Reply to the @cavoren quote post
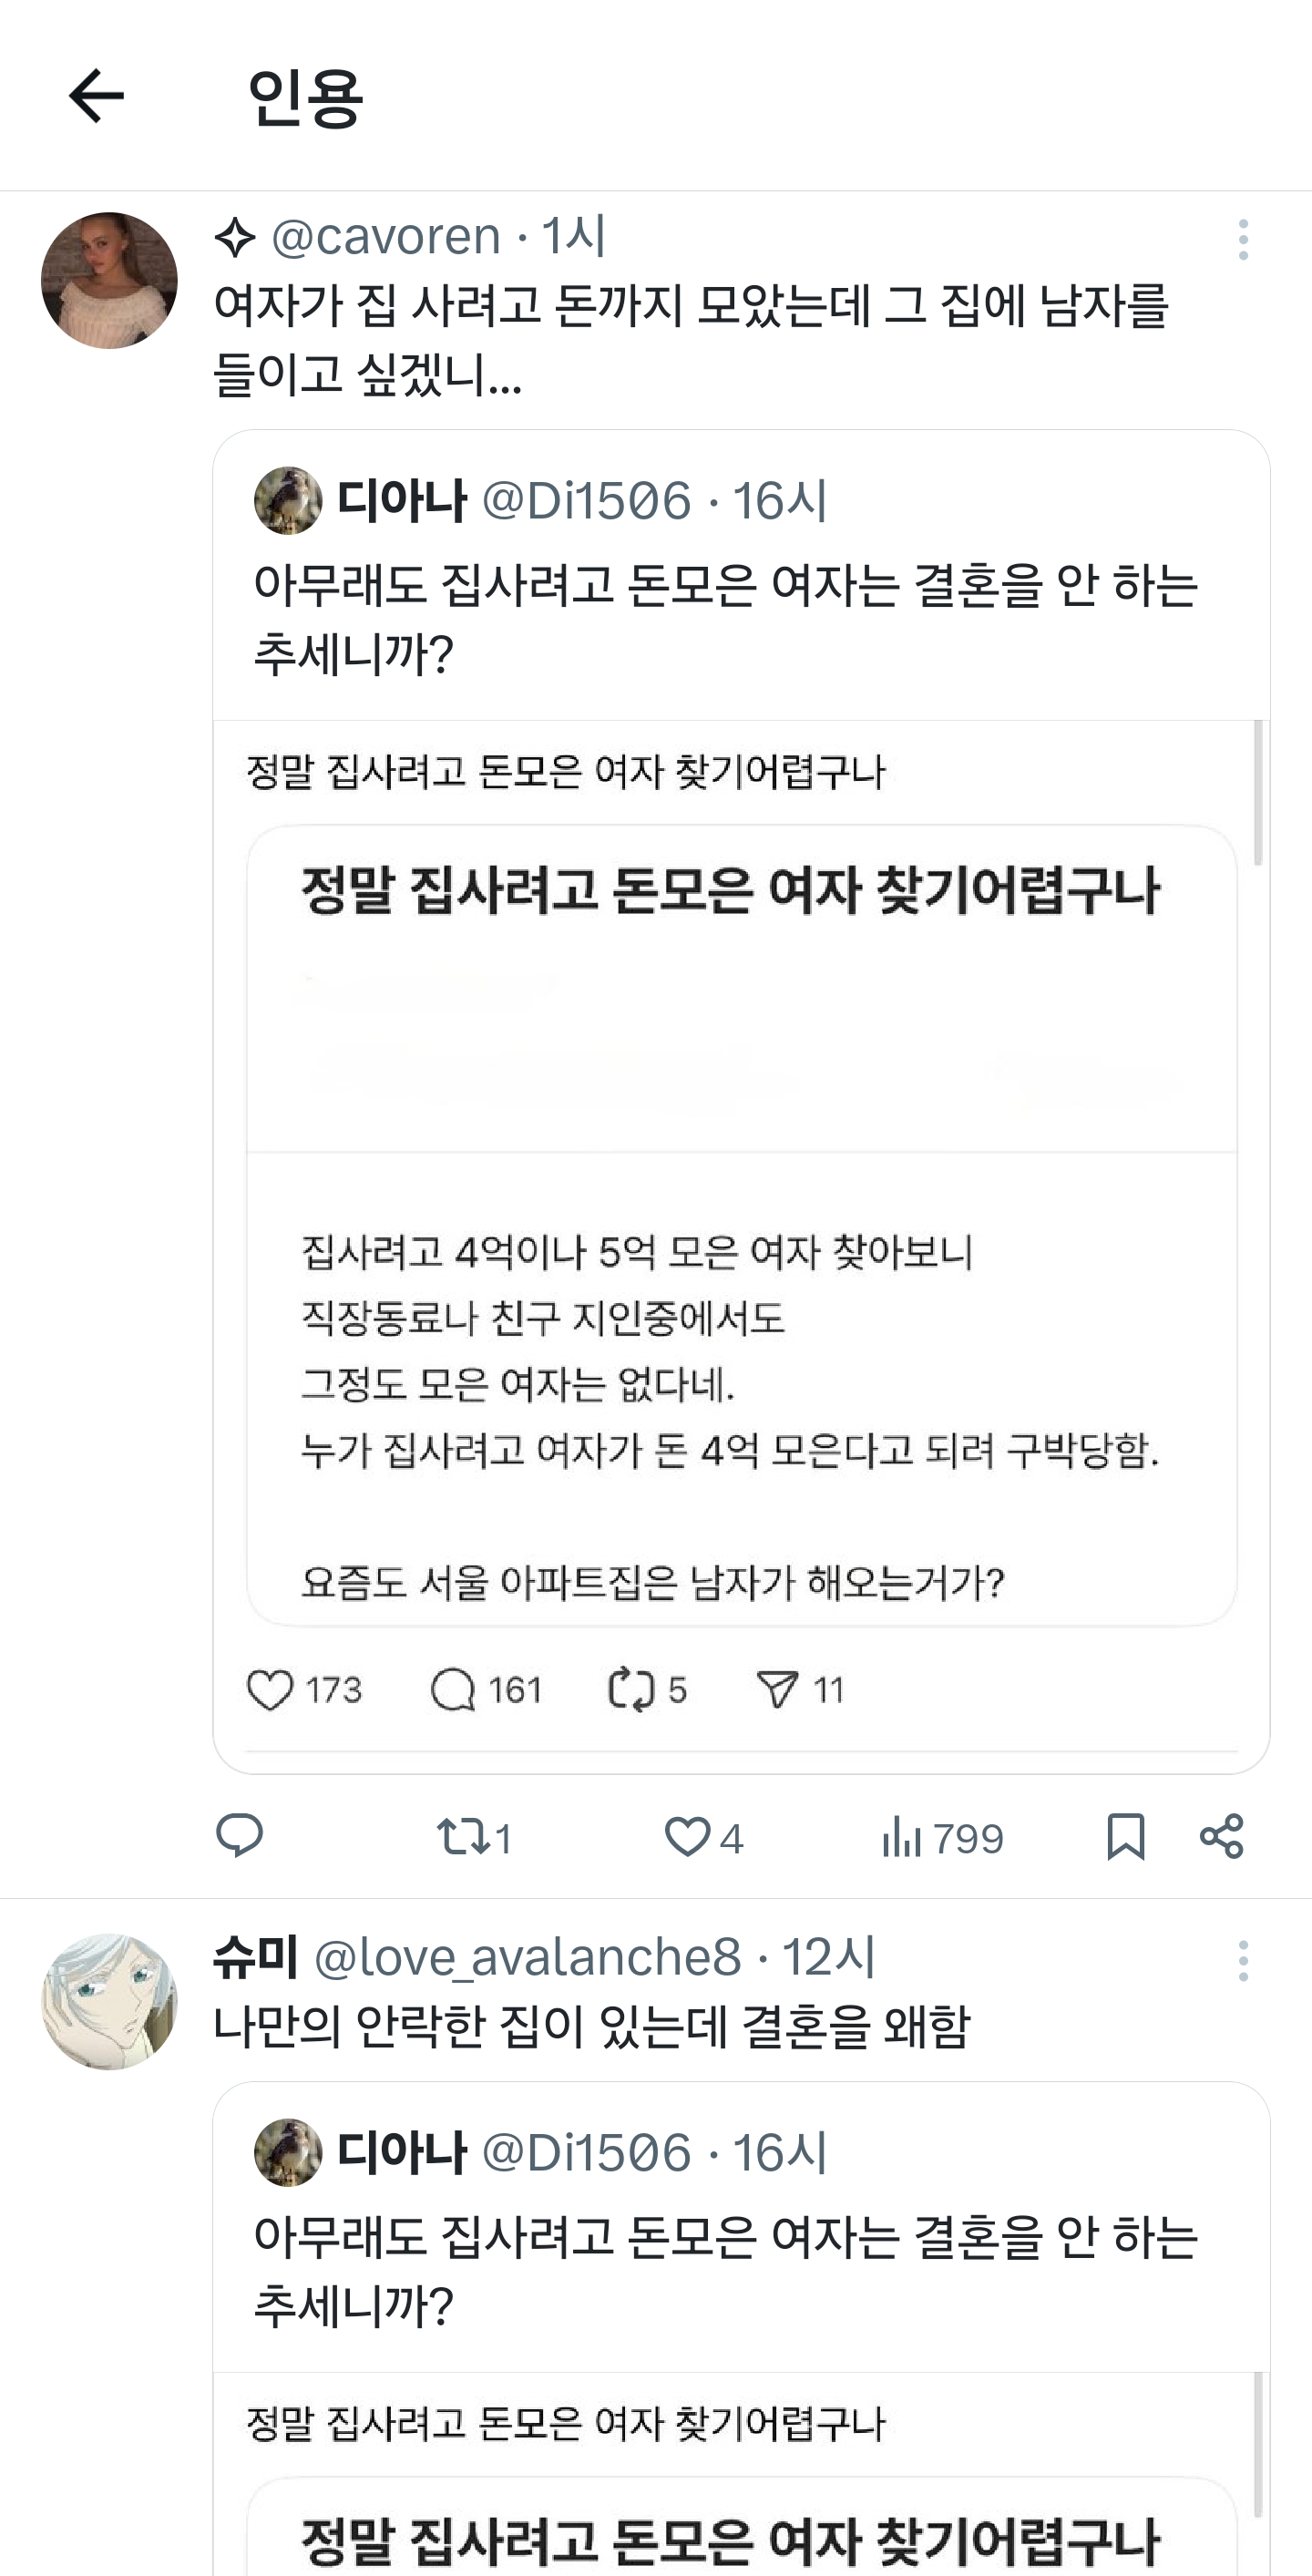The image size is (1312, 2576). pyautogui.click(x=239, y=1837)
